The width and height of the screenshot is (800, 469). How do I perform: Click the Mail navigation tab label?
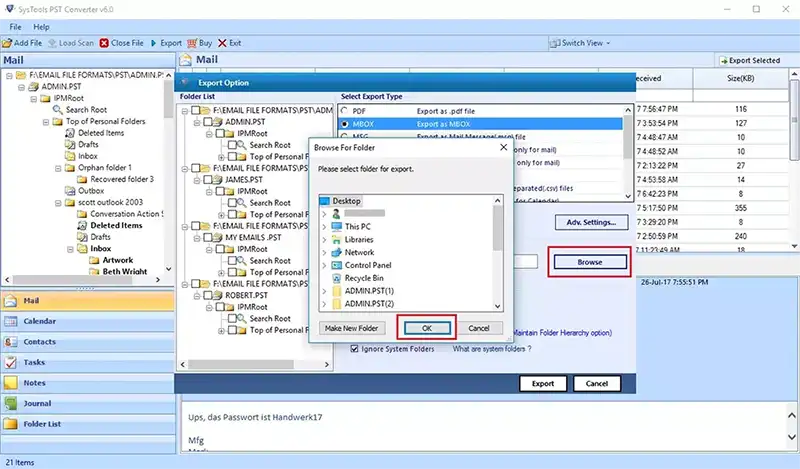click(31, 301)
